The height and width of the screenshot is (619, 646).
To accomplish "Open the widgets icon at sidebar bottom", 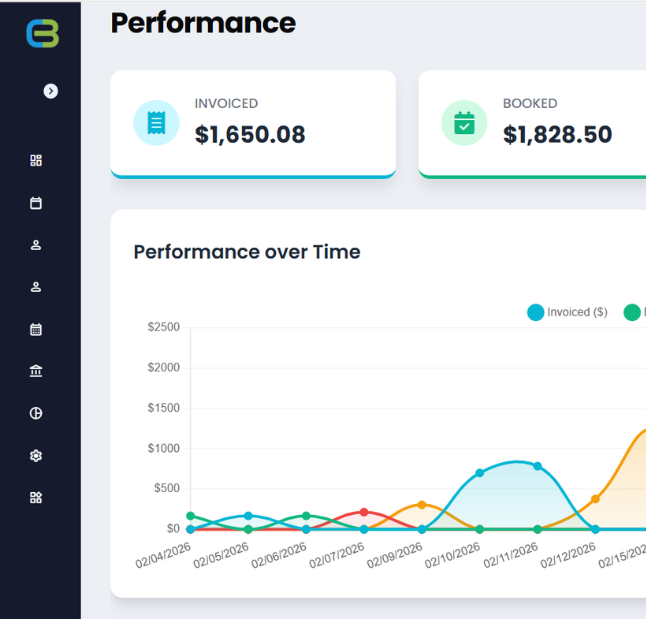I will [37, 497].
